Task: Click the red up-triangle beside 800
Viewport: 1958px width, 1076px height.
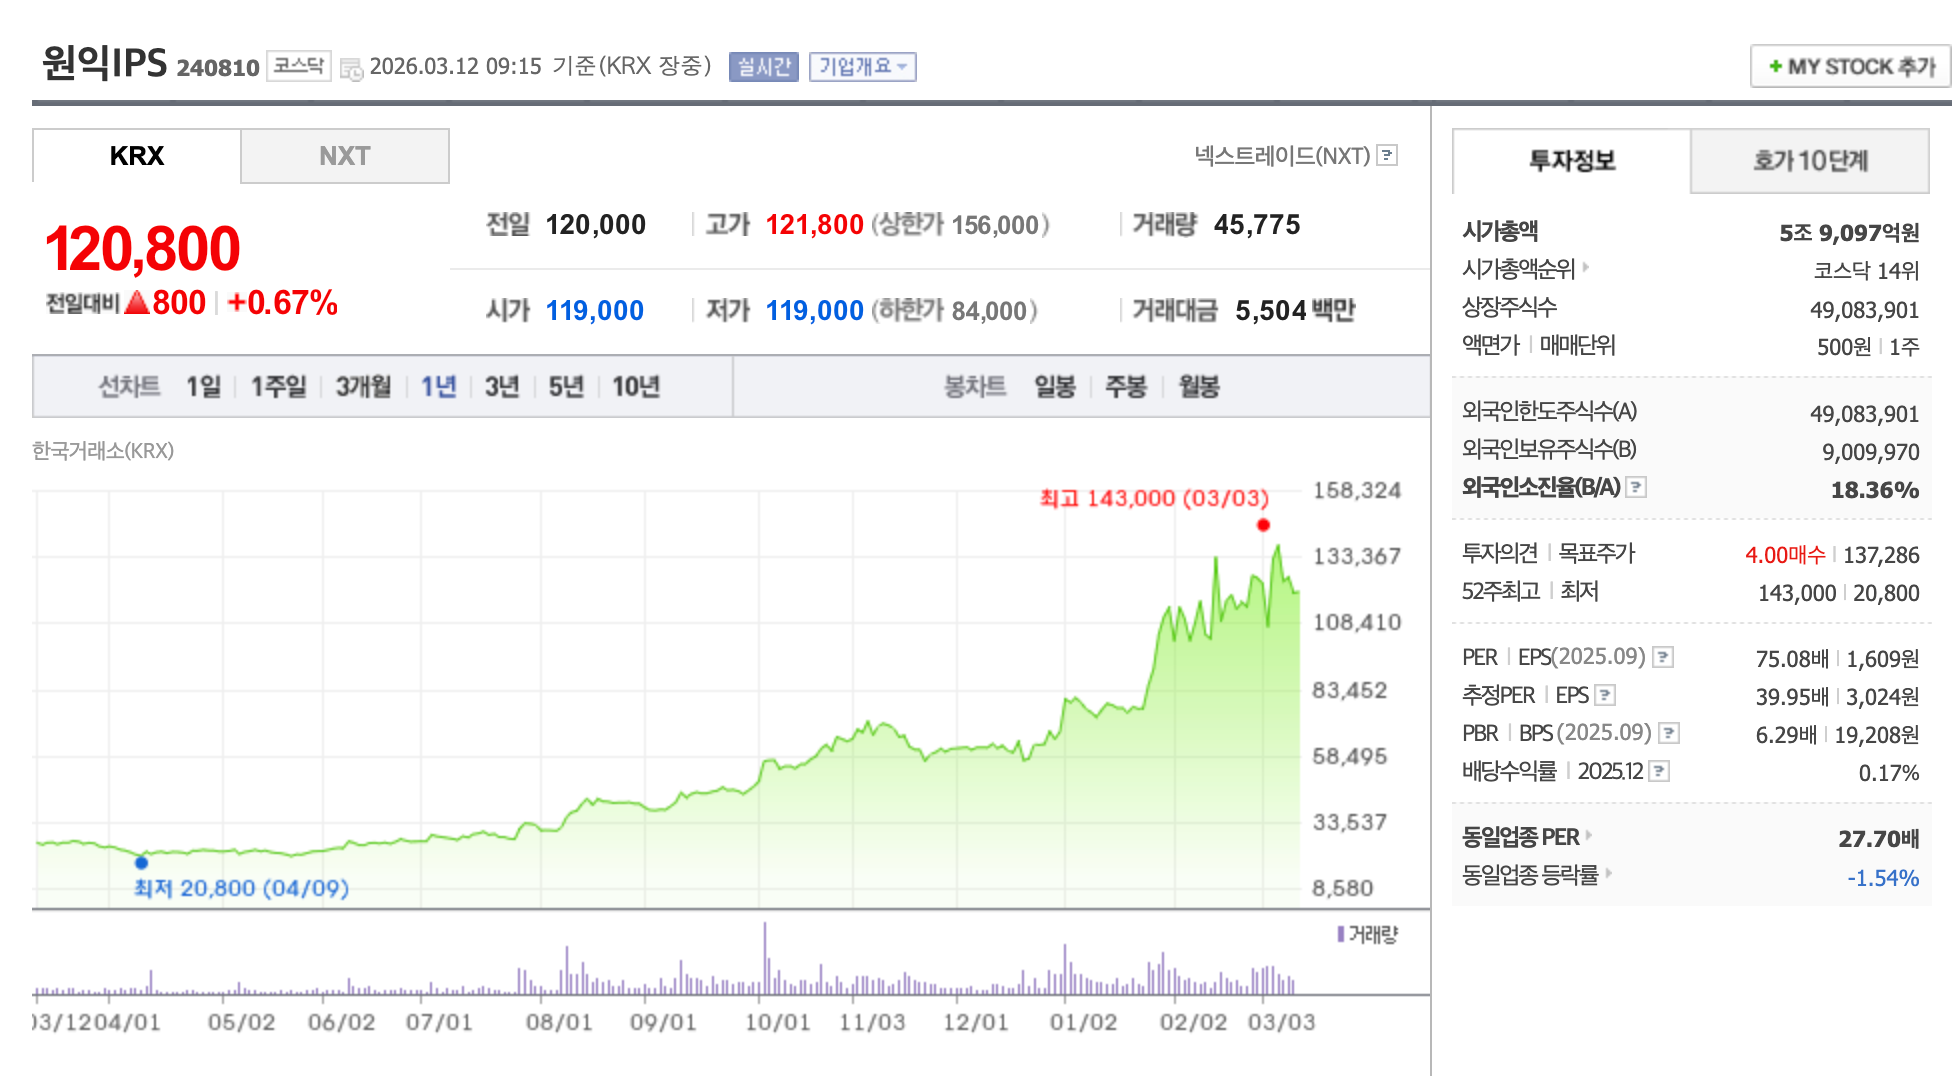Action: click(137, 302)
